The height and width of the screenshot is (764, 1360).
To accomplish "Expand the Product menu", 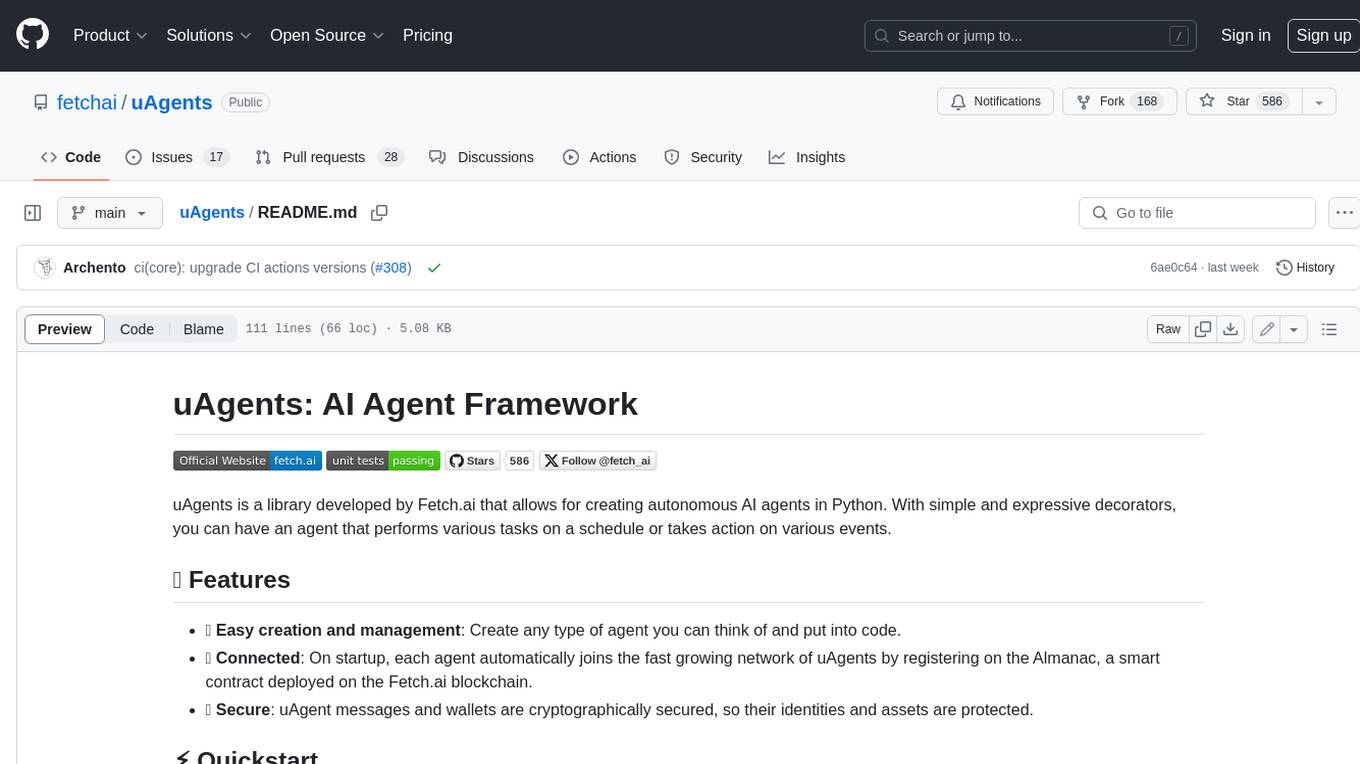I will pos(111,35).
